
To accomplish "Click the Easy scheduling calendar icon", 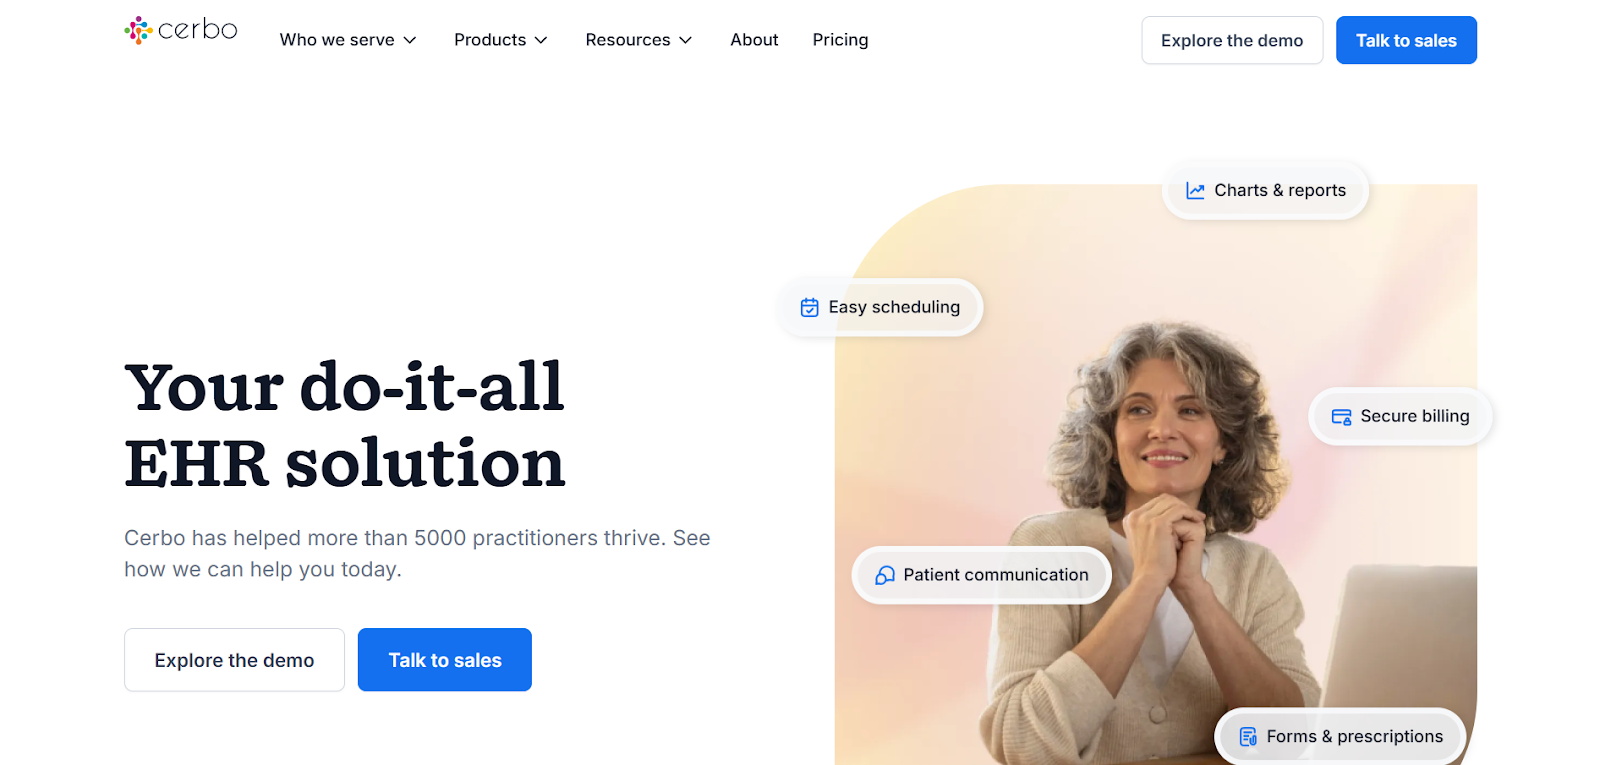I will 810,308.
